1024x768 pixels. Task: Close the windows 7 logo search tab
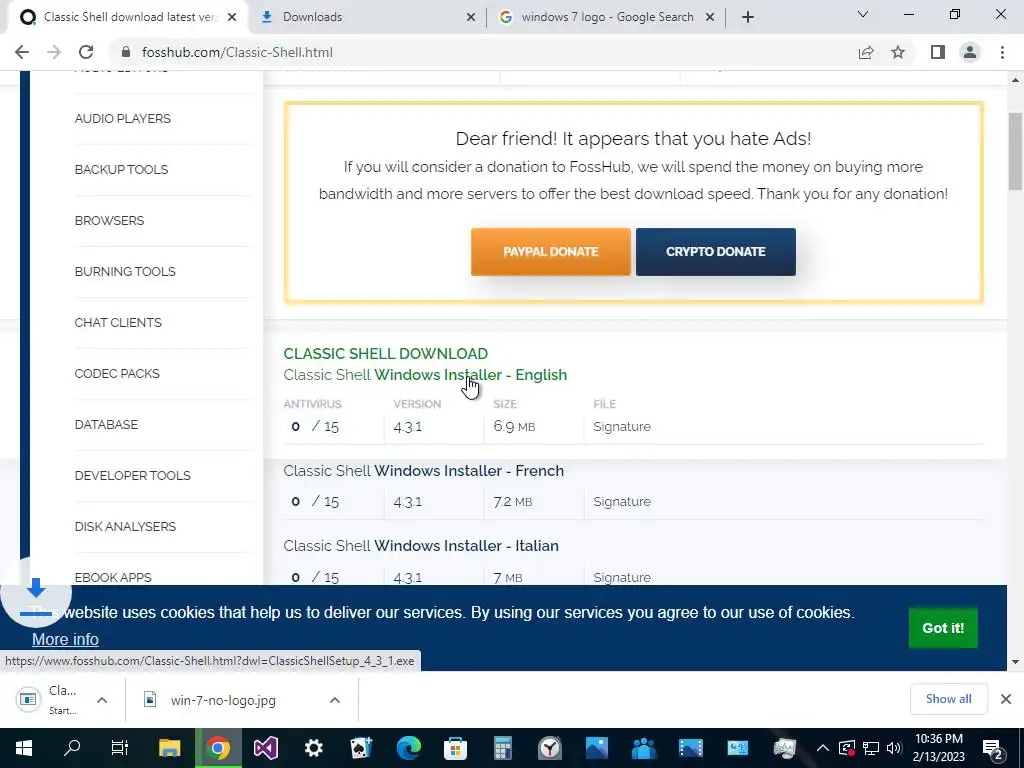pyautogui.click(x=710, y=17)
